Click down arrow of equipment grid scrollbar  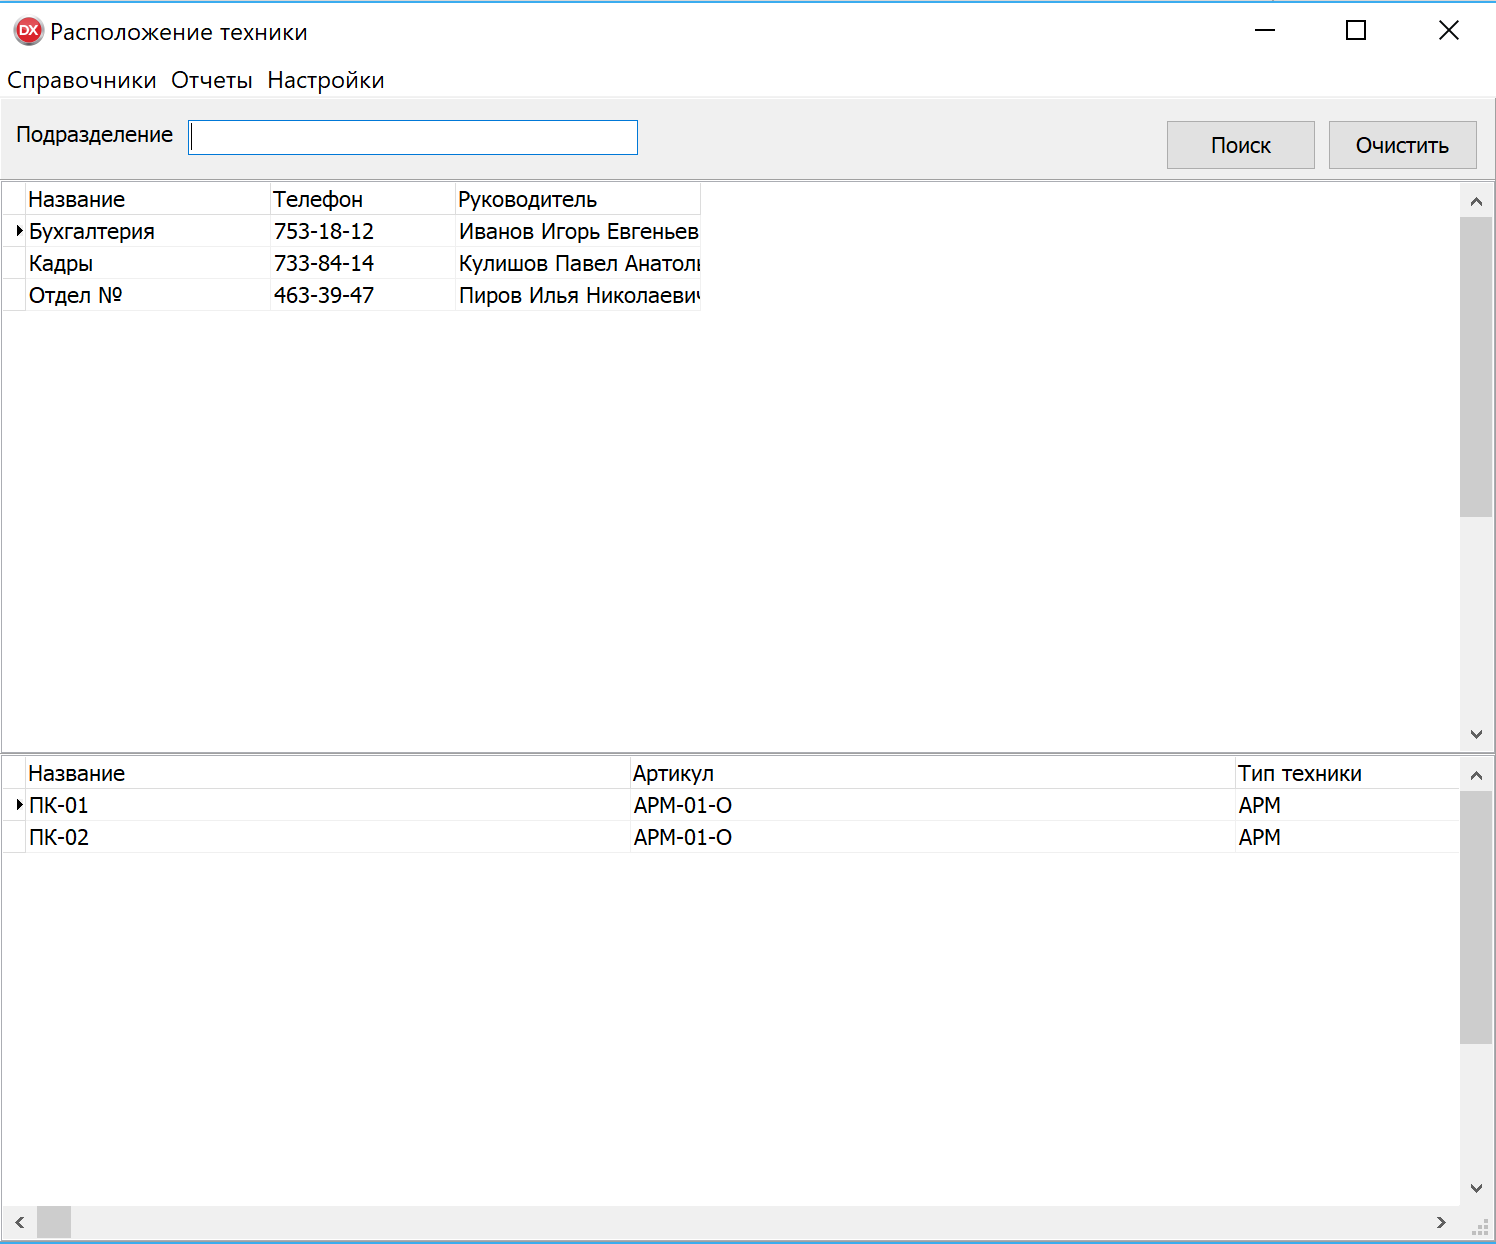pos(1476,1188)
